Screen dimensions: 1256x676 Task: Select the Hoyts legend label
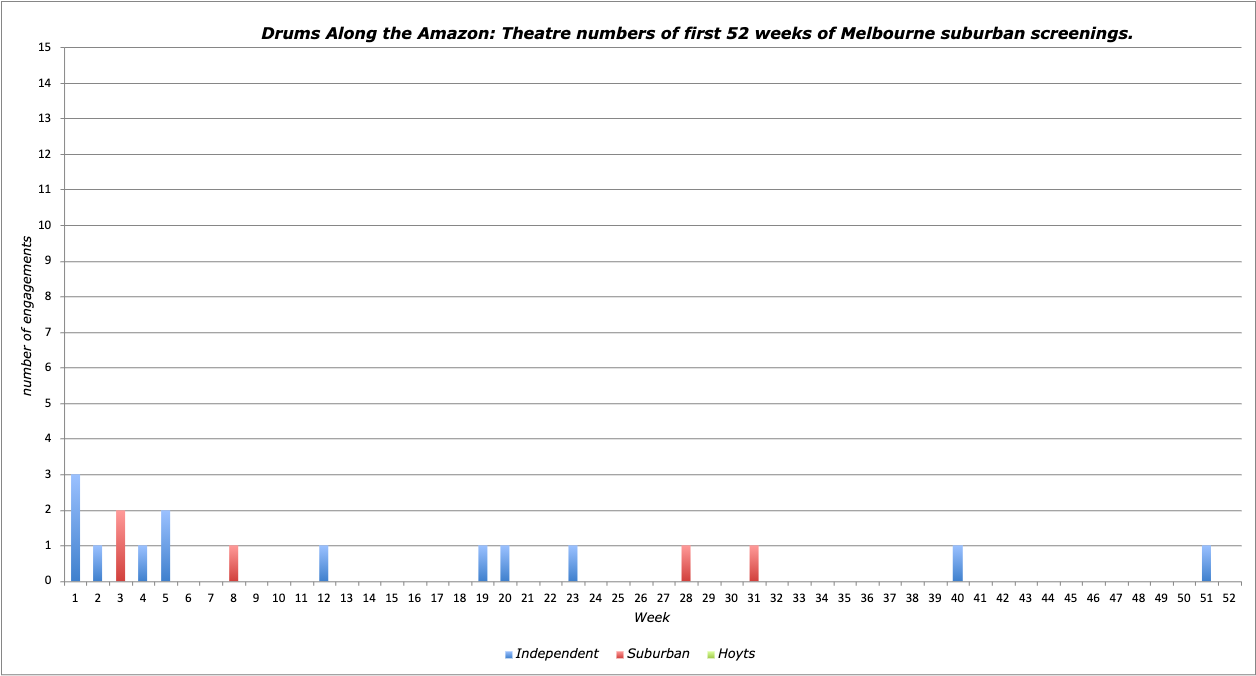(x=737, y=654)
